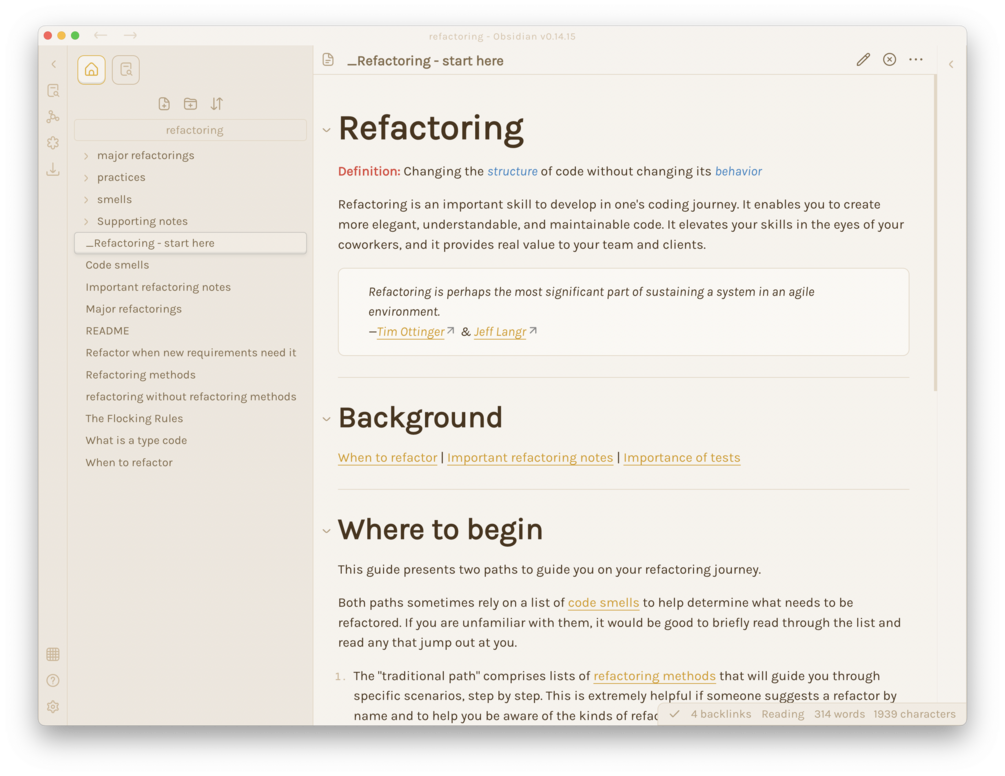Click the download/import icon in ribbon

tap(53, 169)
